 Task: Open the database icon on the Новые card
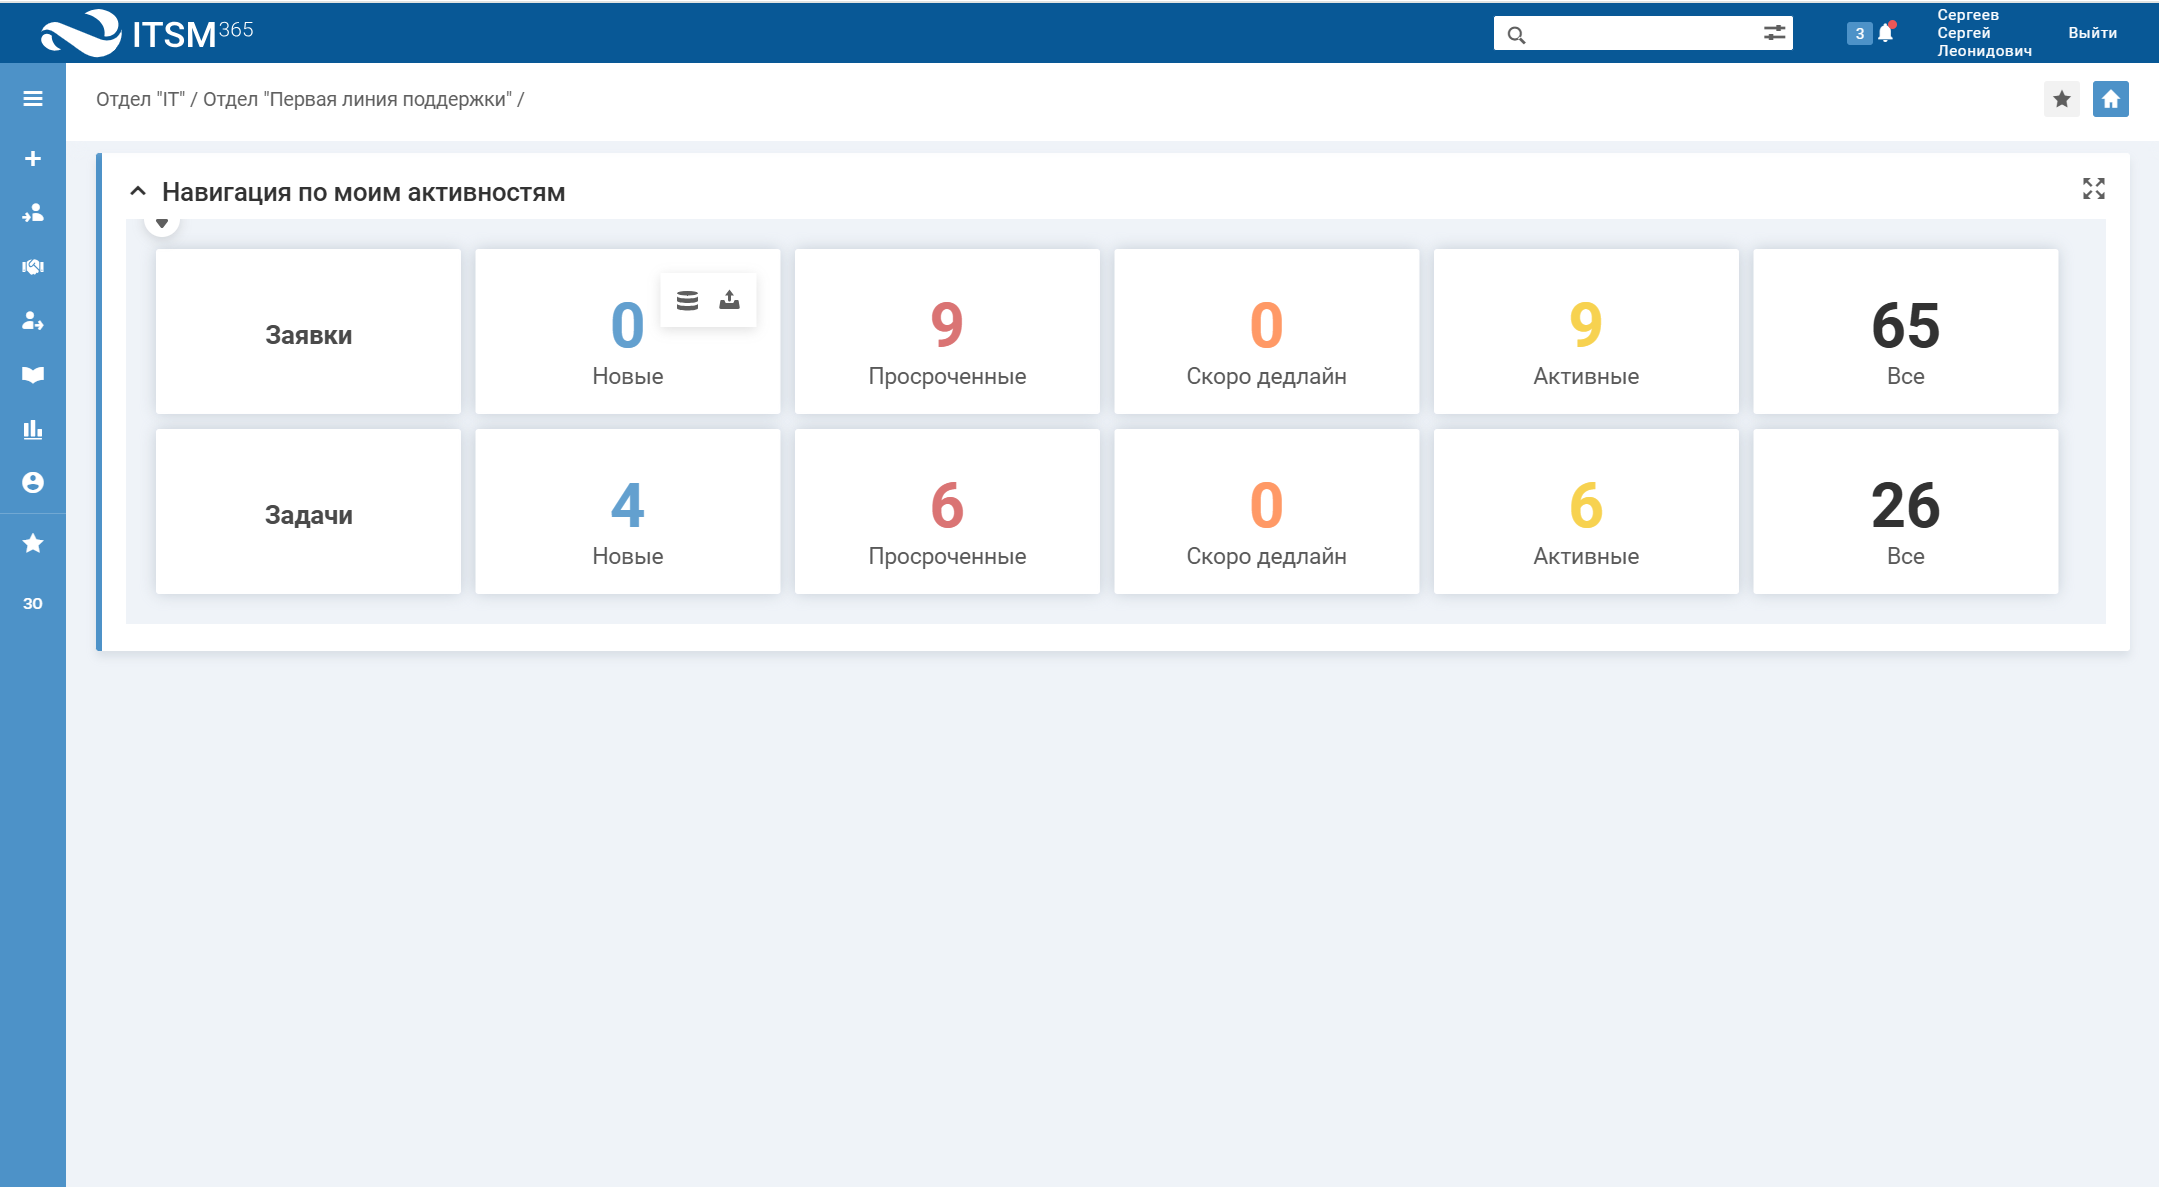coord(688,298)
